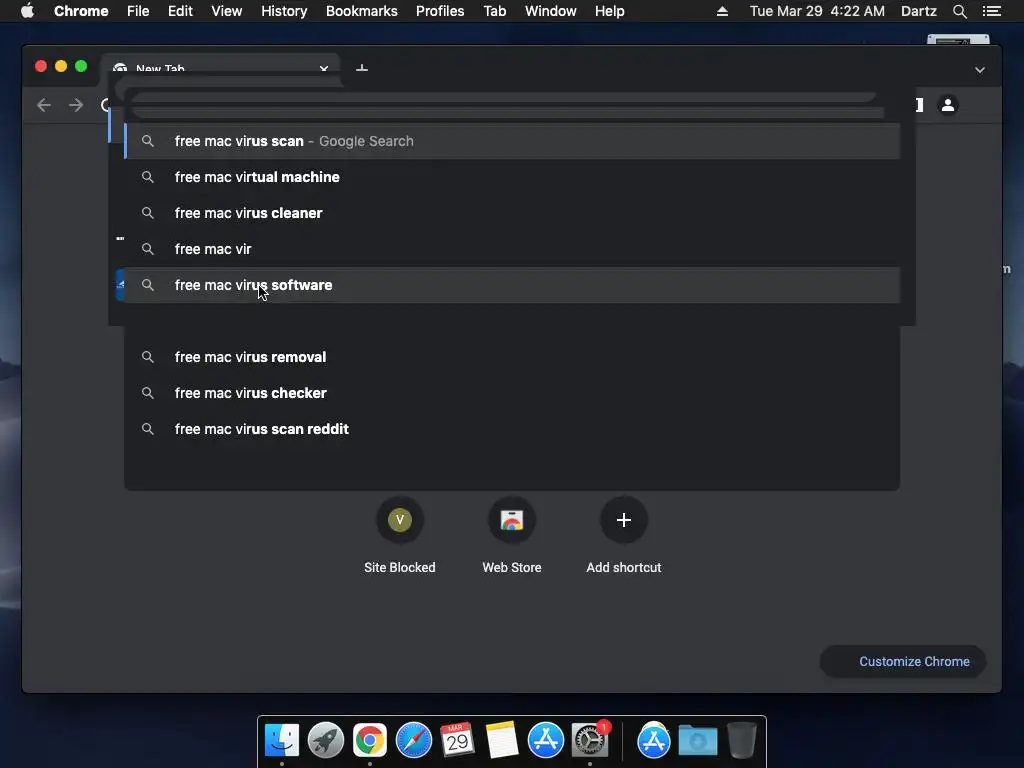Open the Tab menu
This screenshot has width=1024, height=768.
coord(494,11)
